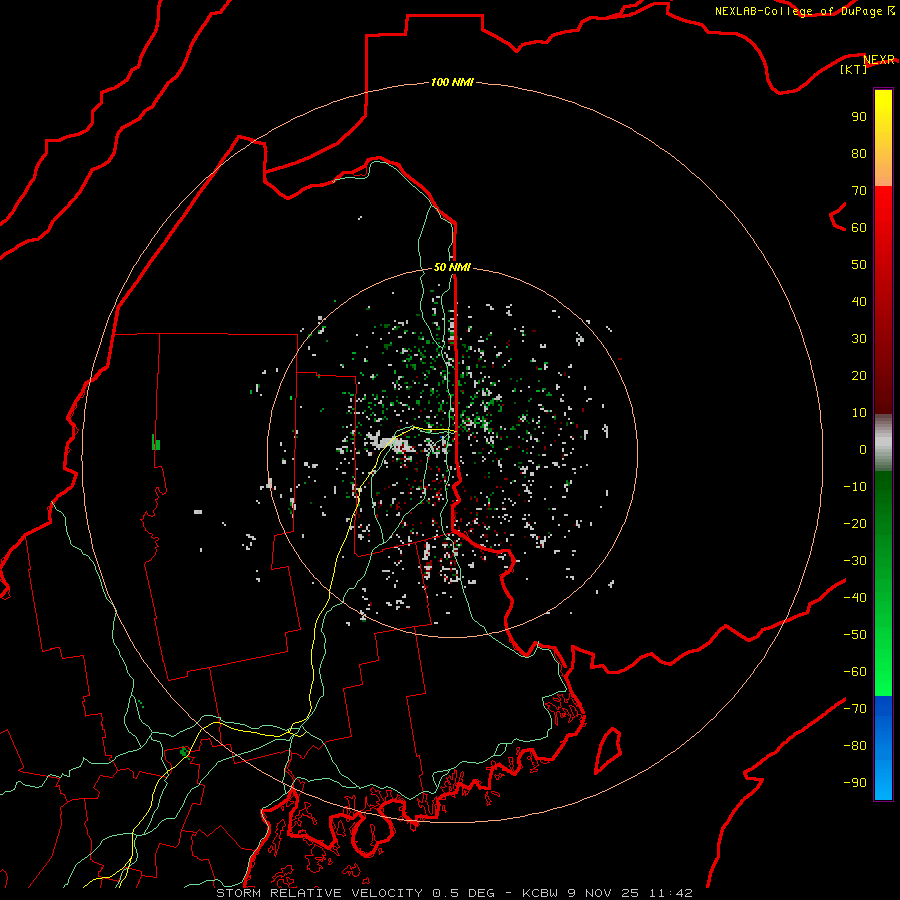Click the KCBW 9 NOV 25 11:42 timestamp
Screen dimensions: 900x900
pyautogui.click(x=607, y=893)
